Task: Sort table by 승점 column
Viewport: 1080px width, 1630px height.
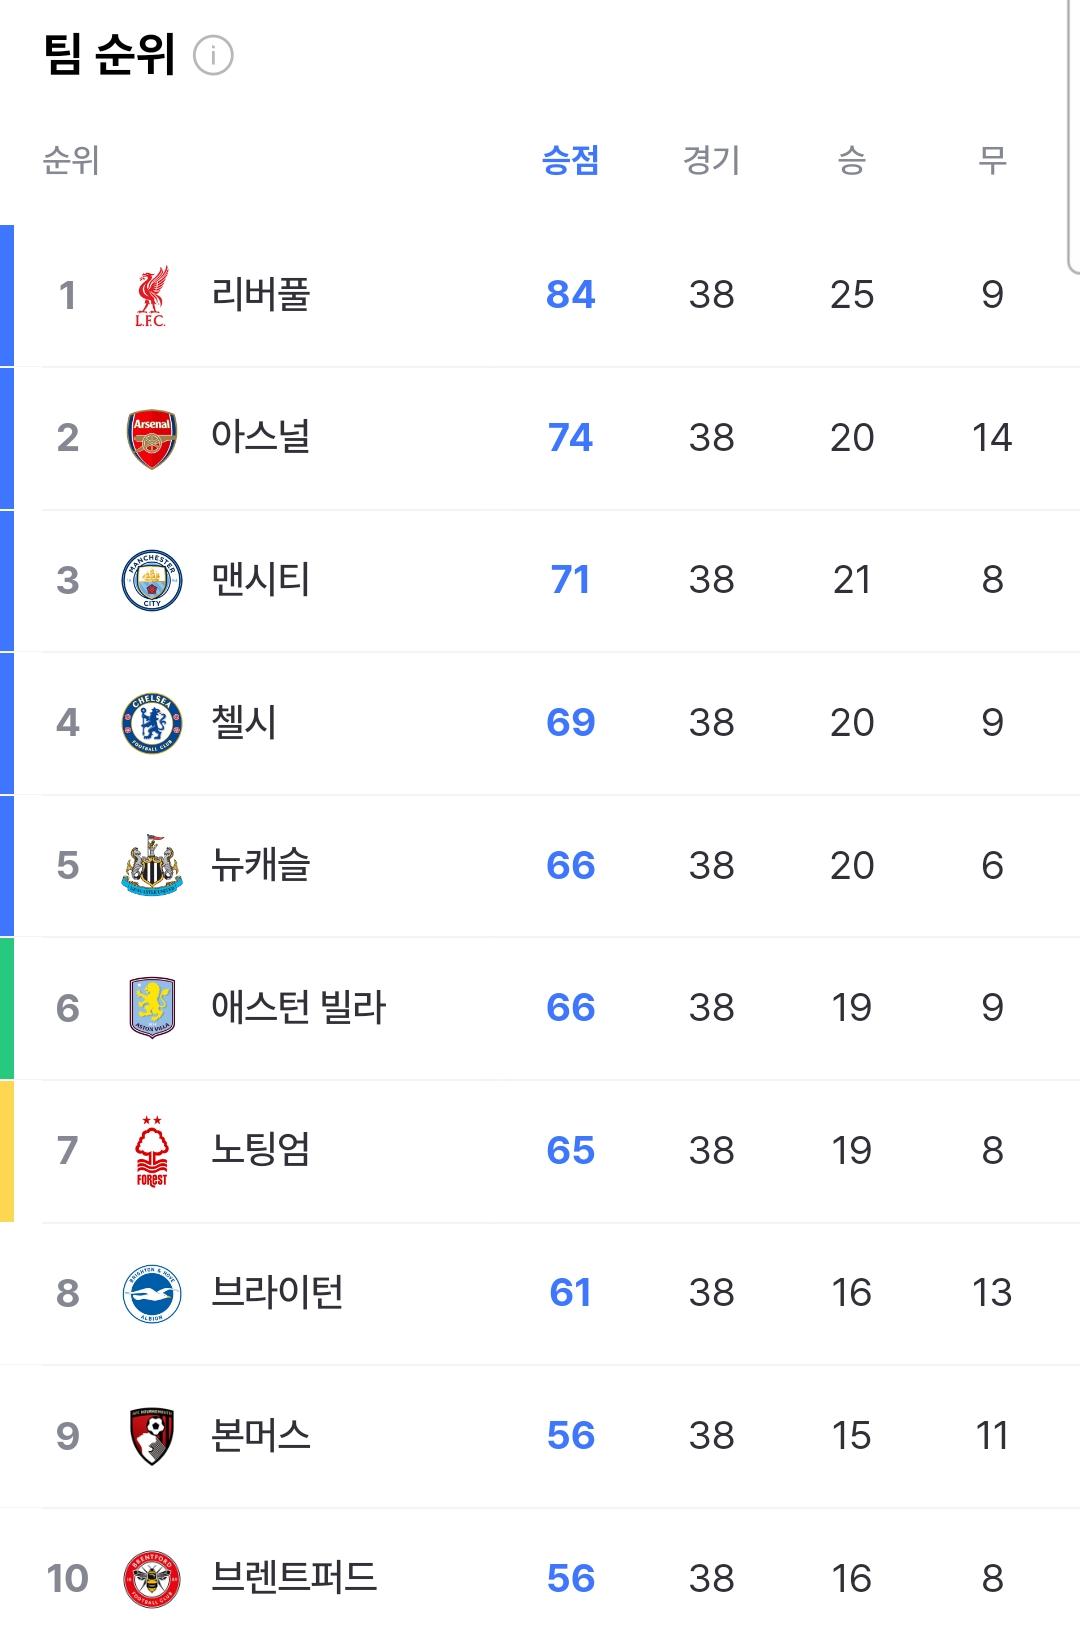Action: click(570, 160)
